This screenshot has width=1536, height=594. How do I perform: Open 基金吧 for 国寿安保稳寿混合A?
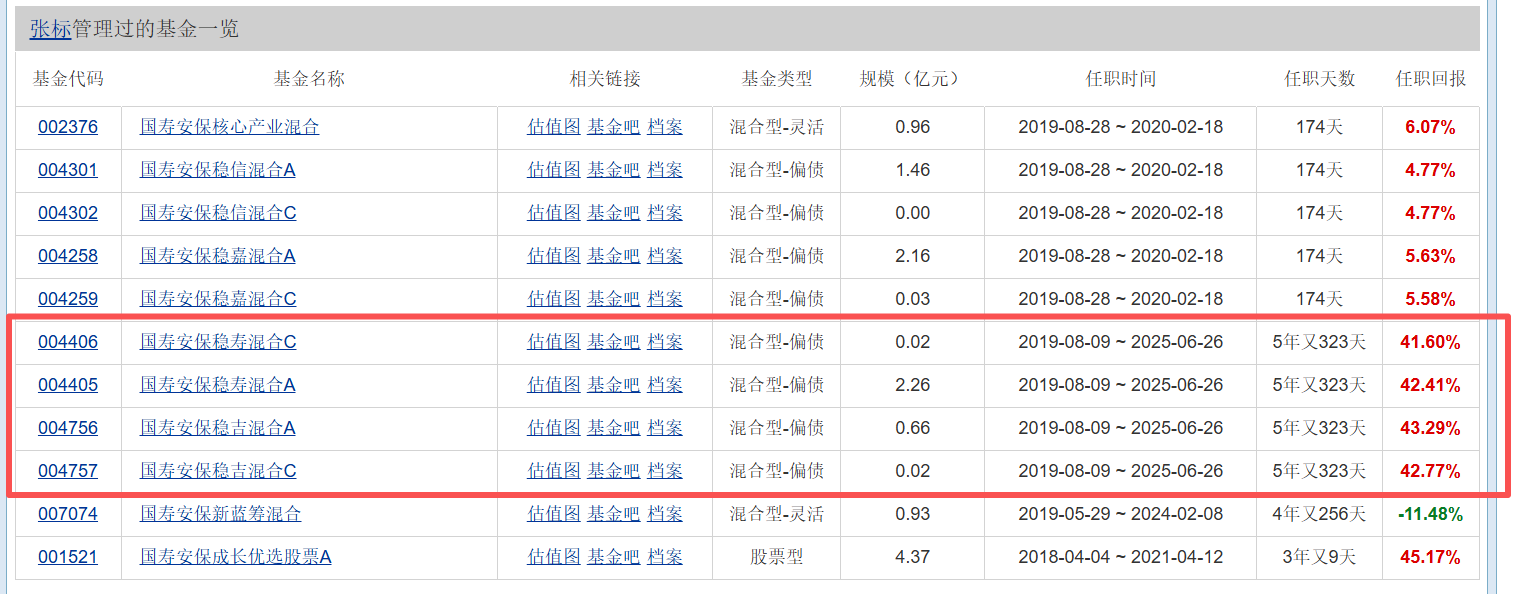[x=613, y=385]
